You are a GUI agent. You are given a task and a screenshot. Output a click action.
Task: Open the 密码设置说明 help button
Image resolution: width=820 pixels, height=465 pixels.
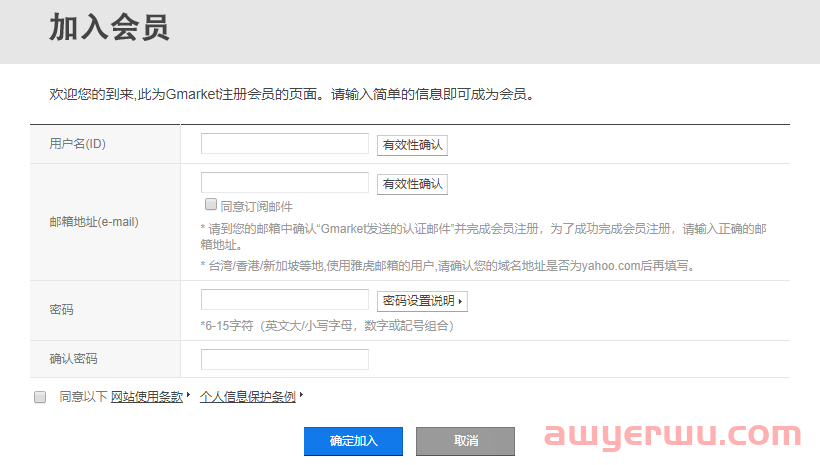pyautogui.click(x=422, y=301)
